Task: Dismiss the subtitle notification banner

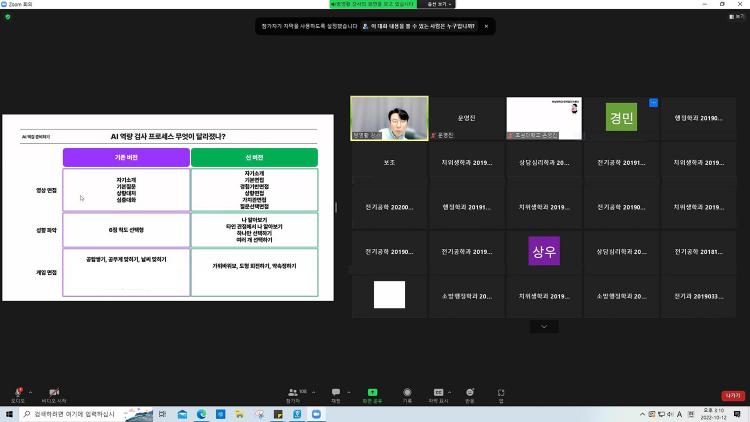Action: tap(487, 26)
